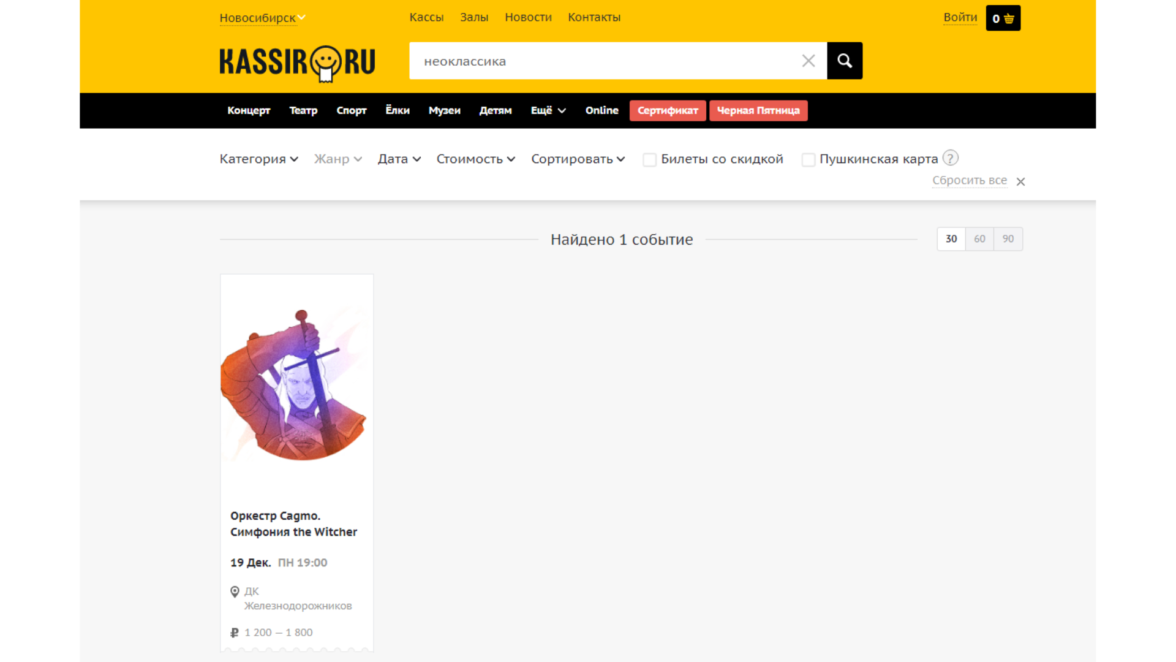This screenshot has width=1176, height=662.
Task: Expand the Стоимость filter dropdown
Action: [x=476, y=159]
